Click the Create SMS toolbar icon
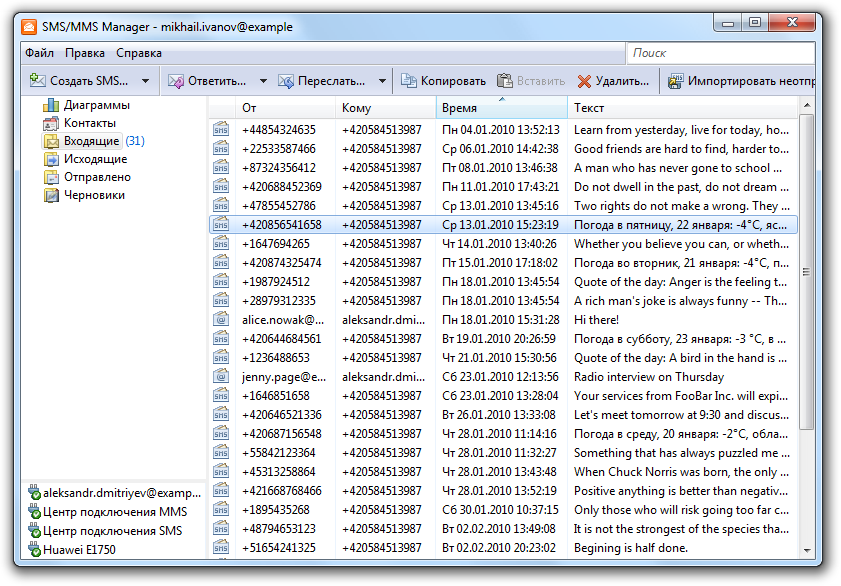841x586 pixels. pyautogui.click(x=37, y=81)
